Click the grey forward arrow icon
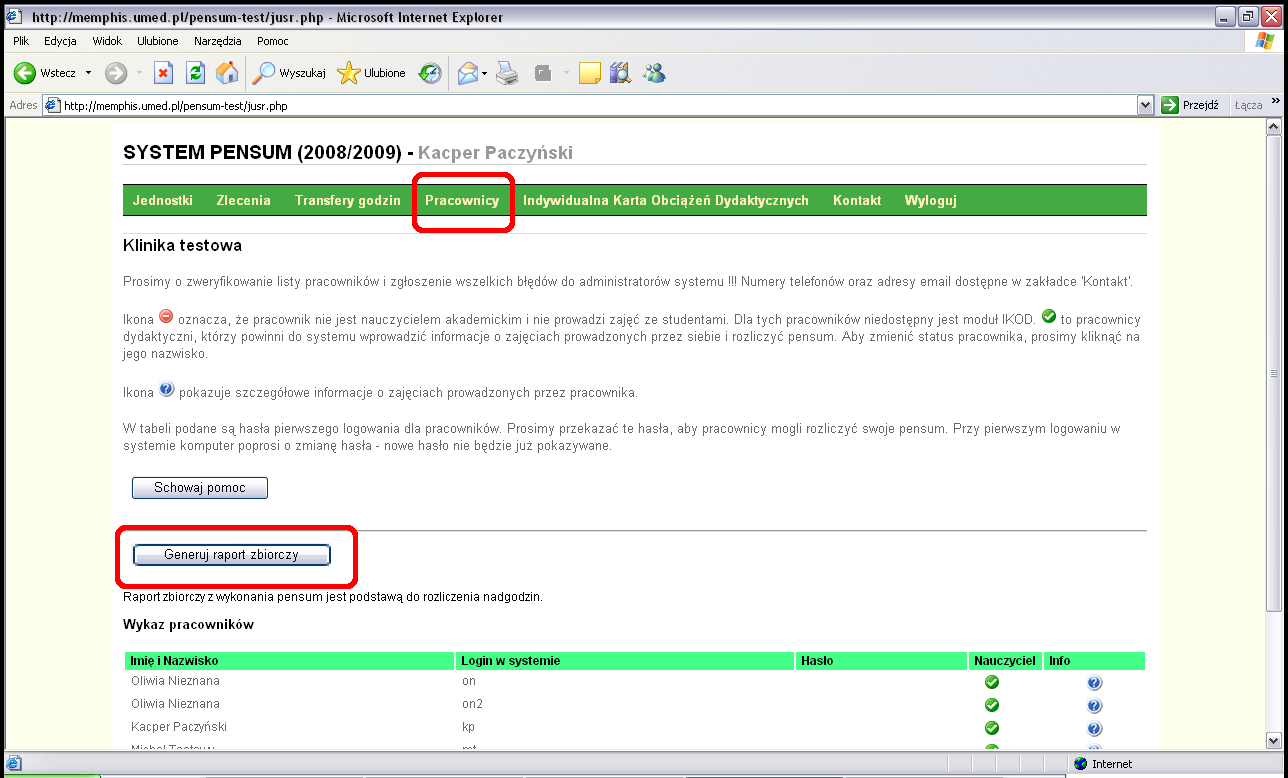 click(x=116, y=73)
